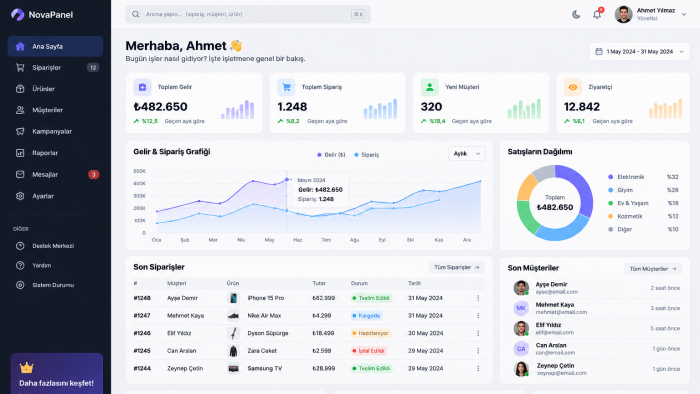Toggle dark mode with the moon icon
700x394 pixels.
[576, 15]
